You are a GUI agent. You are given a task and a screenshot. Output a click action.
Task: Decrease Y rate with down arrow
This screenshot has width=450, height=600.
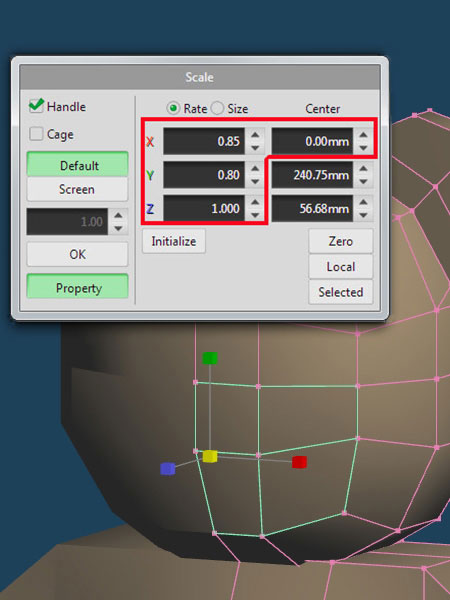[255, 181]
